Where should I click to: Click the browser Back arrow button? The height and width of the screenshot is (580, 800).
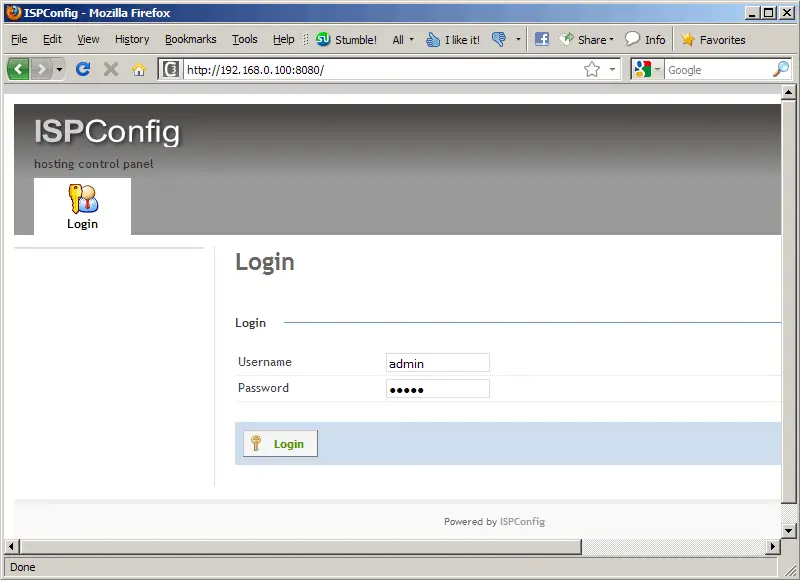point(19,69)
